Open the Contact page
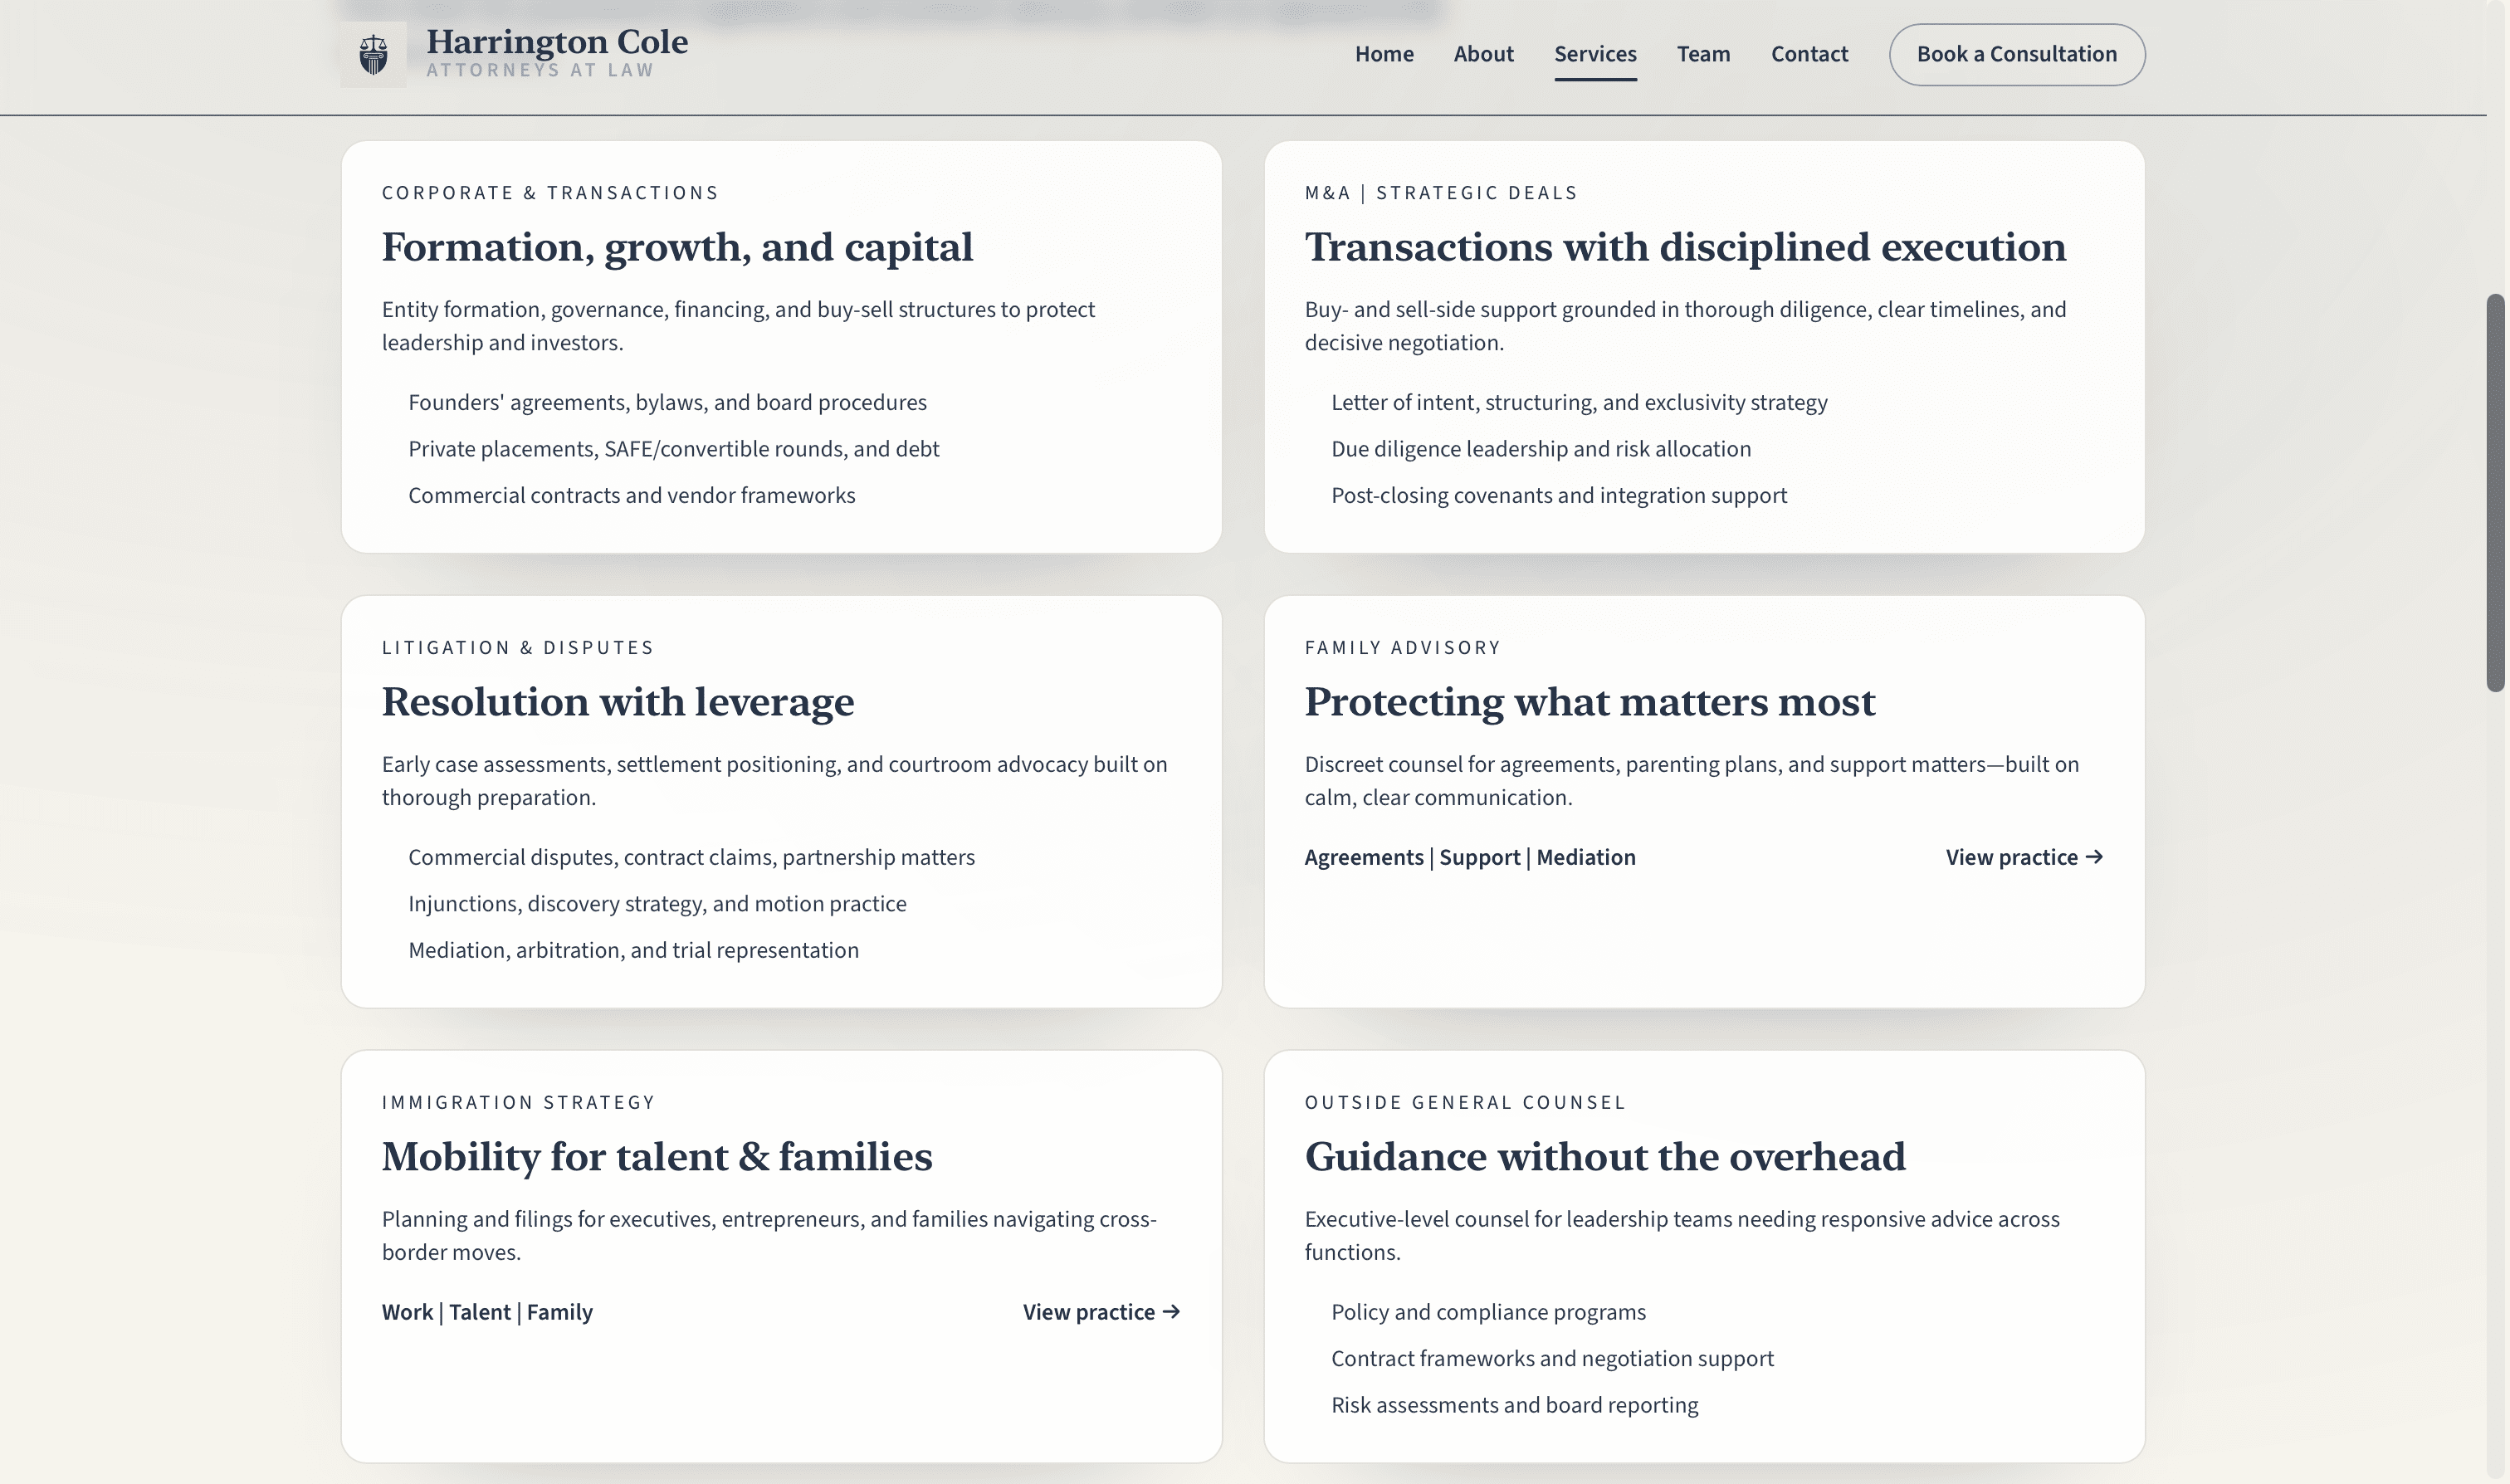This screenshot has height=1484, width=2510. click(1809, 54)
